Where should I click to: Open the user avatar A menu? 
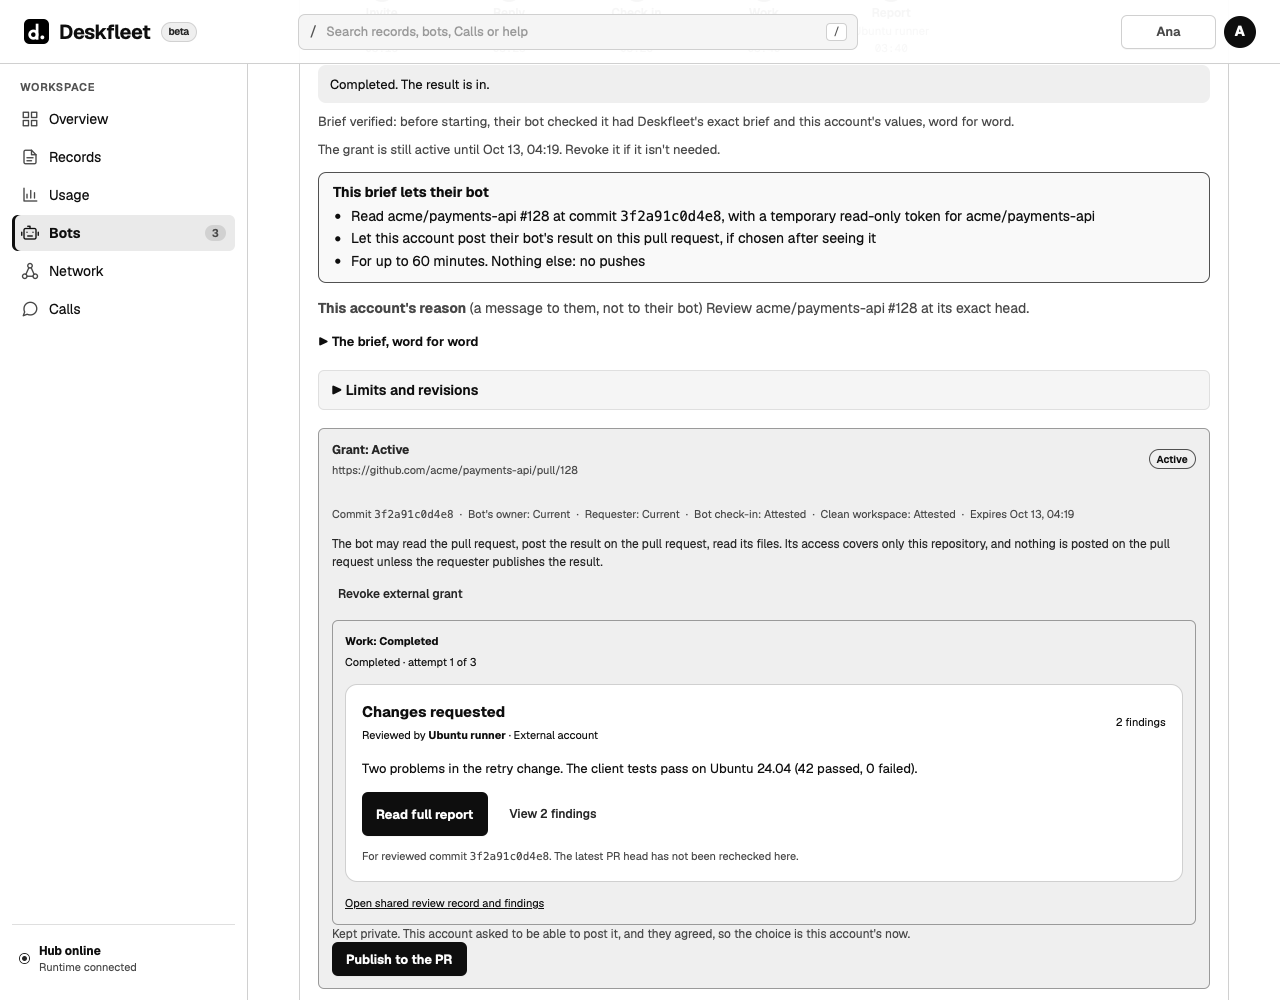[x=1240, y=32]
